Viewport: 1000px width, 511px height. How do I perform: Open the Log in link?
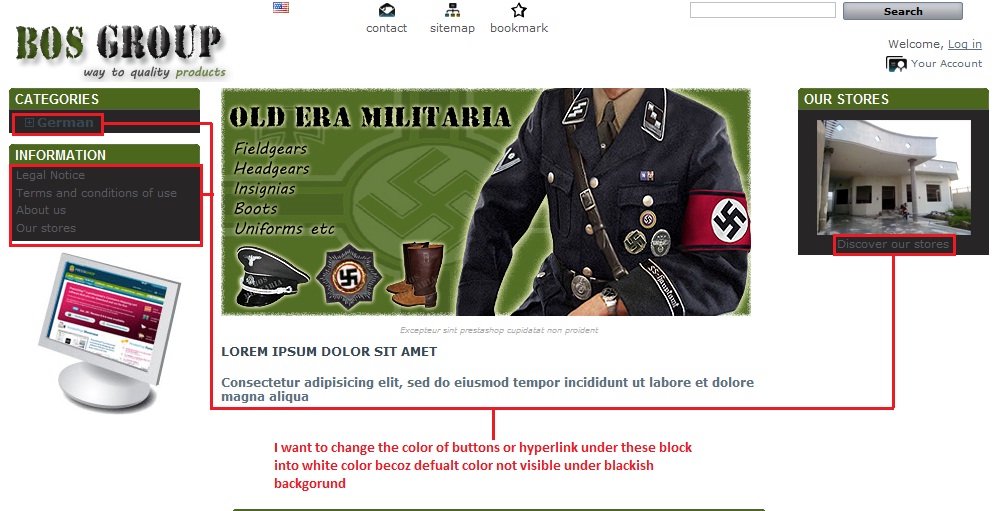click(x=964, y=44)
